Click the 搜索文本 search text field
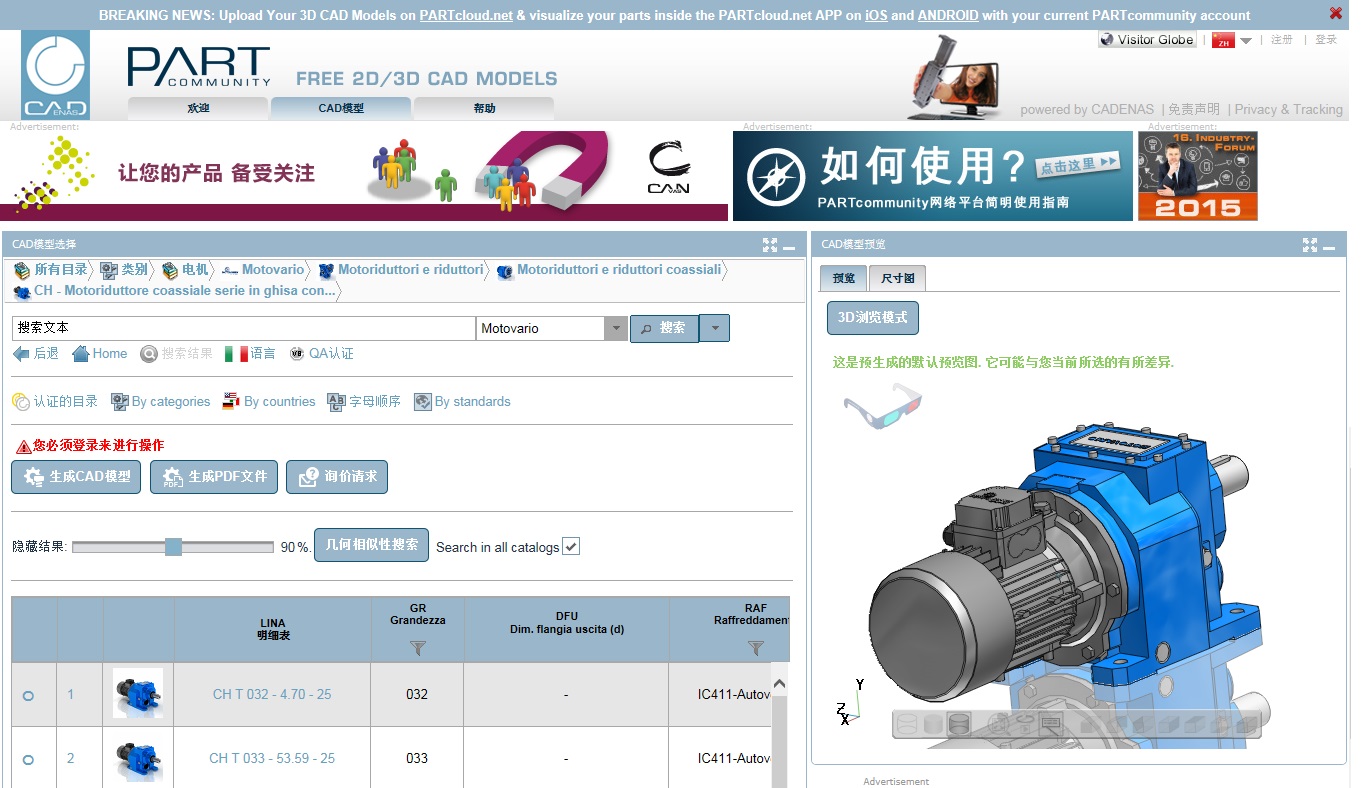Image resolution: width=1366 pixels, height=788 pixels. 243,328
